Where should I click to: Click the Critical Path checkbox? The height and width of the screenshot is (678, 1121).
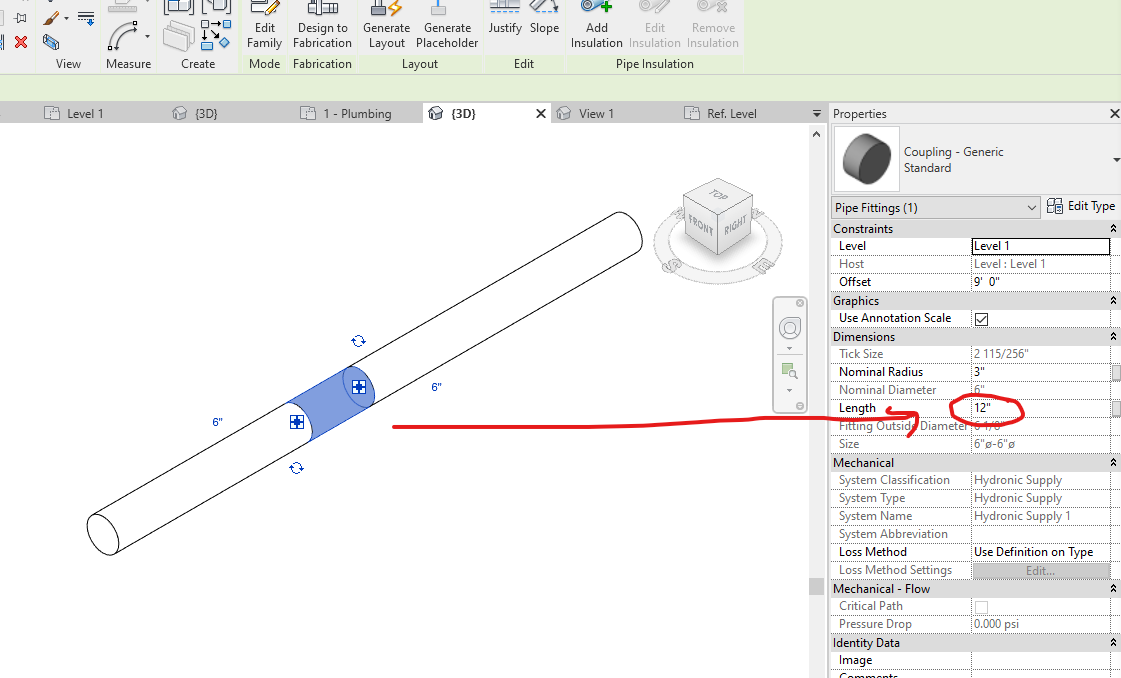pyautogui.click(x=982, y=606)
